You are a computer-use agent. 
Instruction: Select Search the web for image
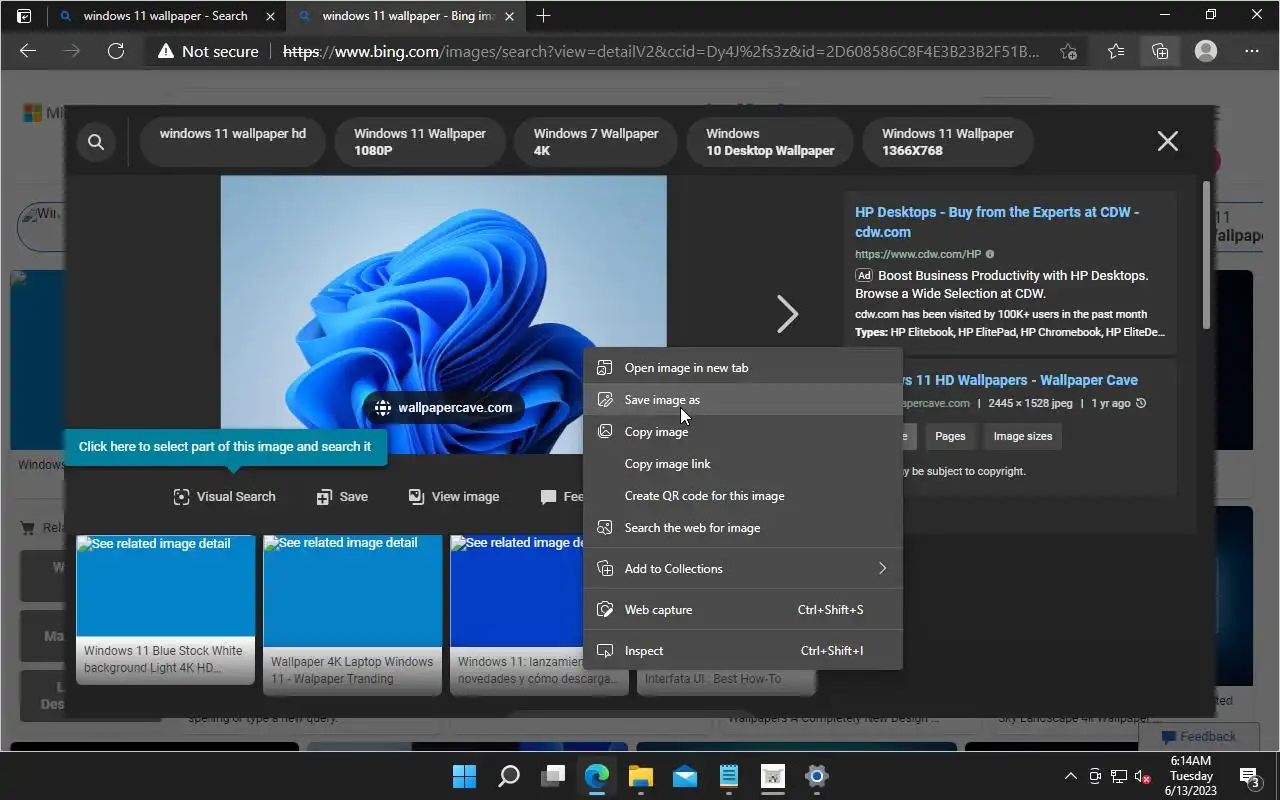click(x=742, y=528)
